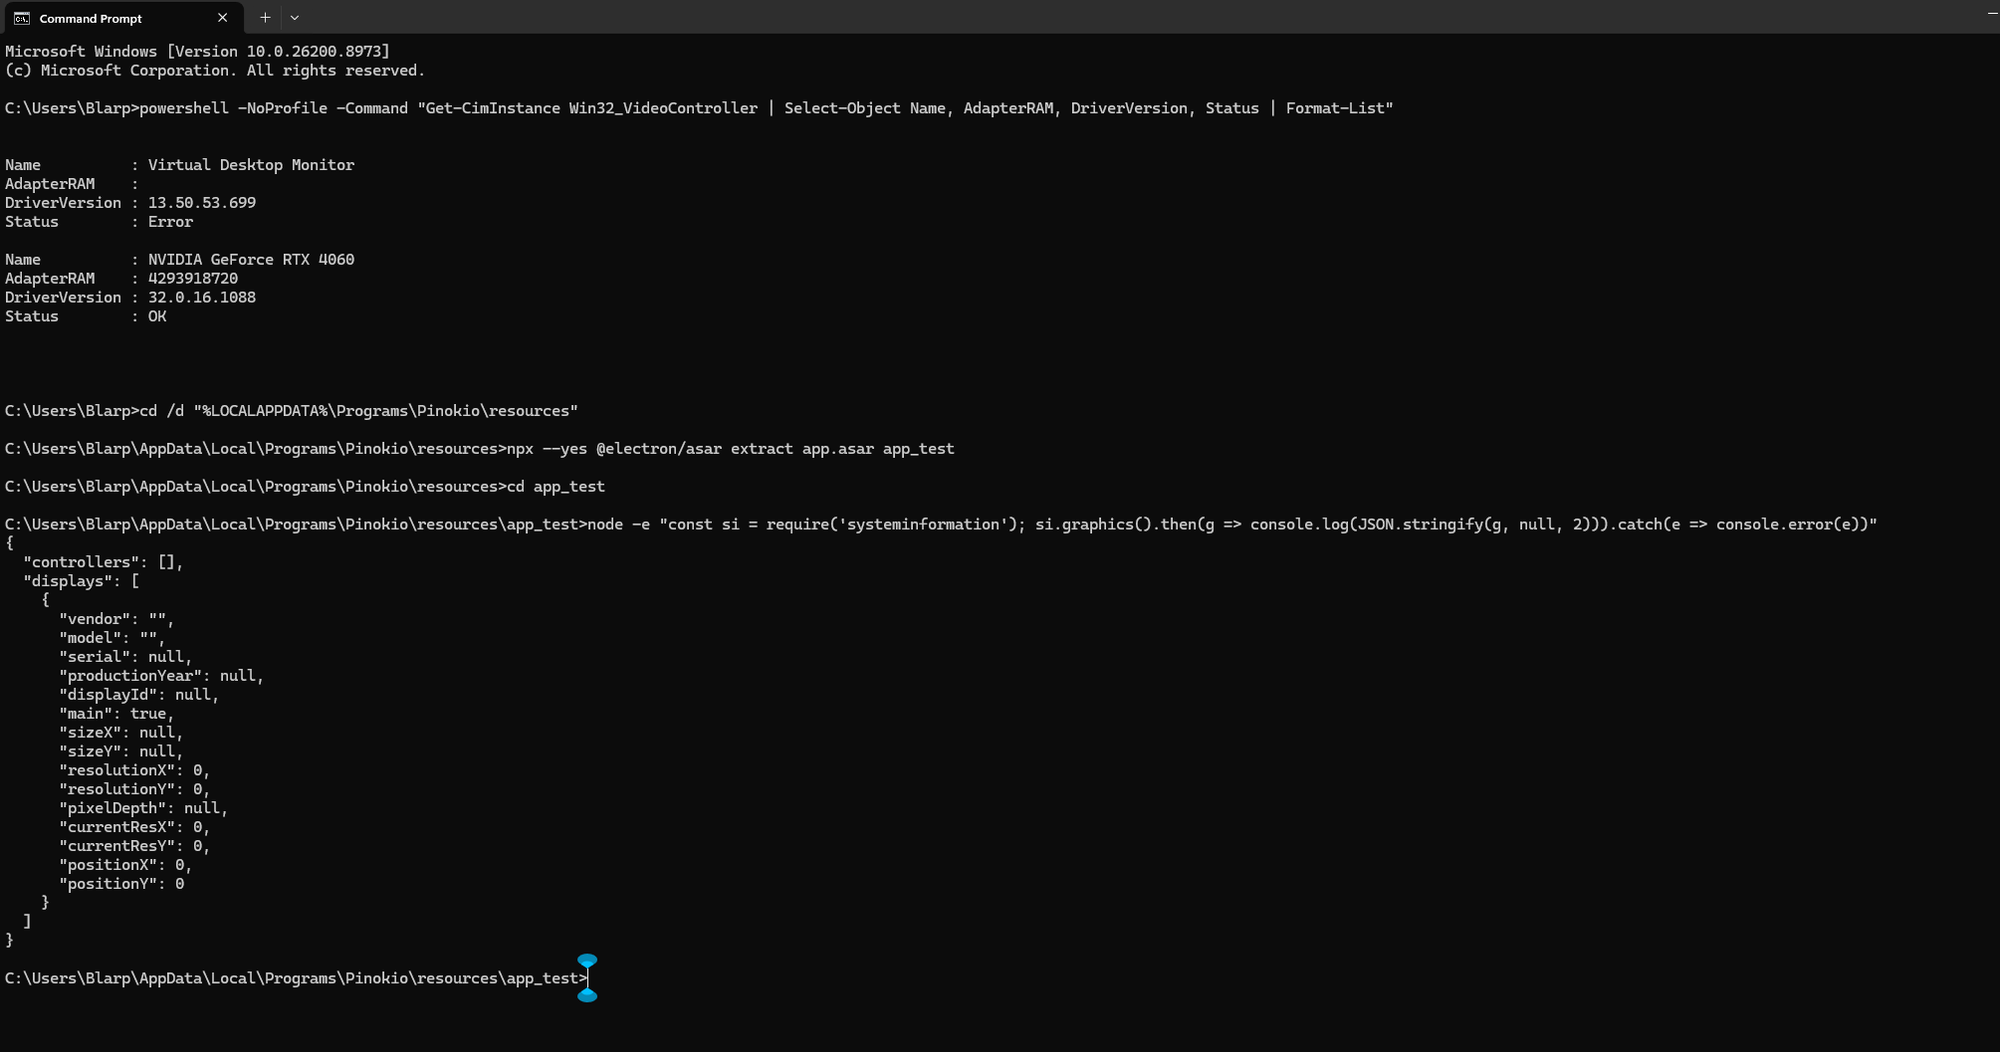Screen dimensions: 2000x1052
Task: Click the "model" JSON line
Action: click(x=112, y=638)
